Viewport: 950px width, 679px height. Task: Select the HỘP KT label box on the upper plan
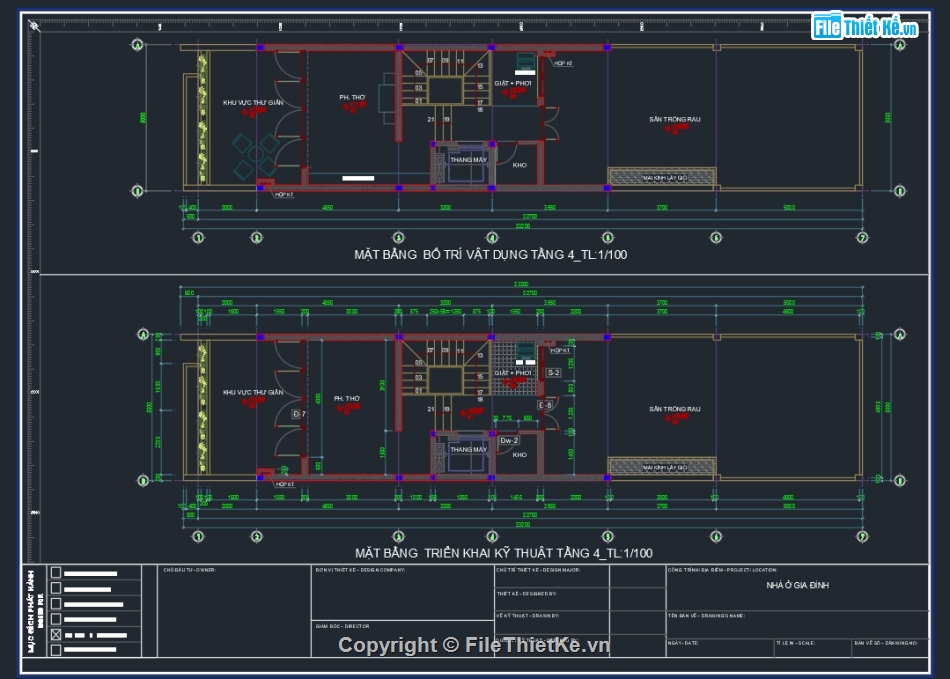pyautogui.click(x=563, y=62)
